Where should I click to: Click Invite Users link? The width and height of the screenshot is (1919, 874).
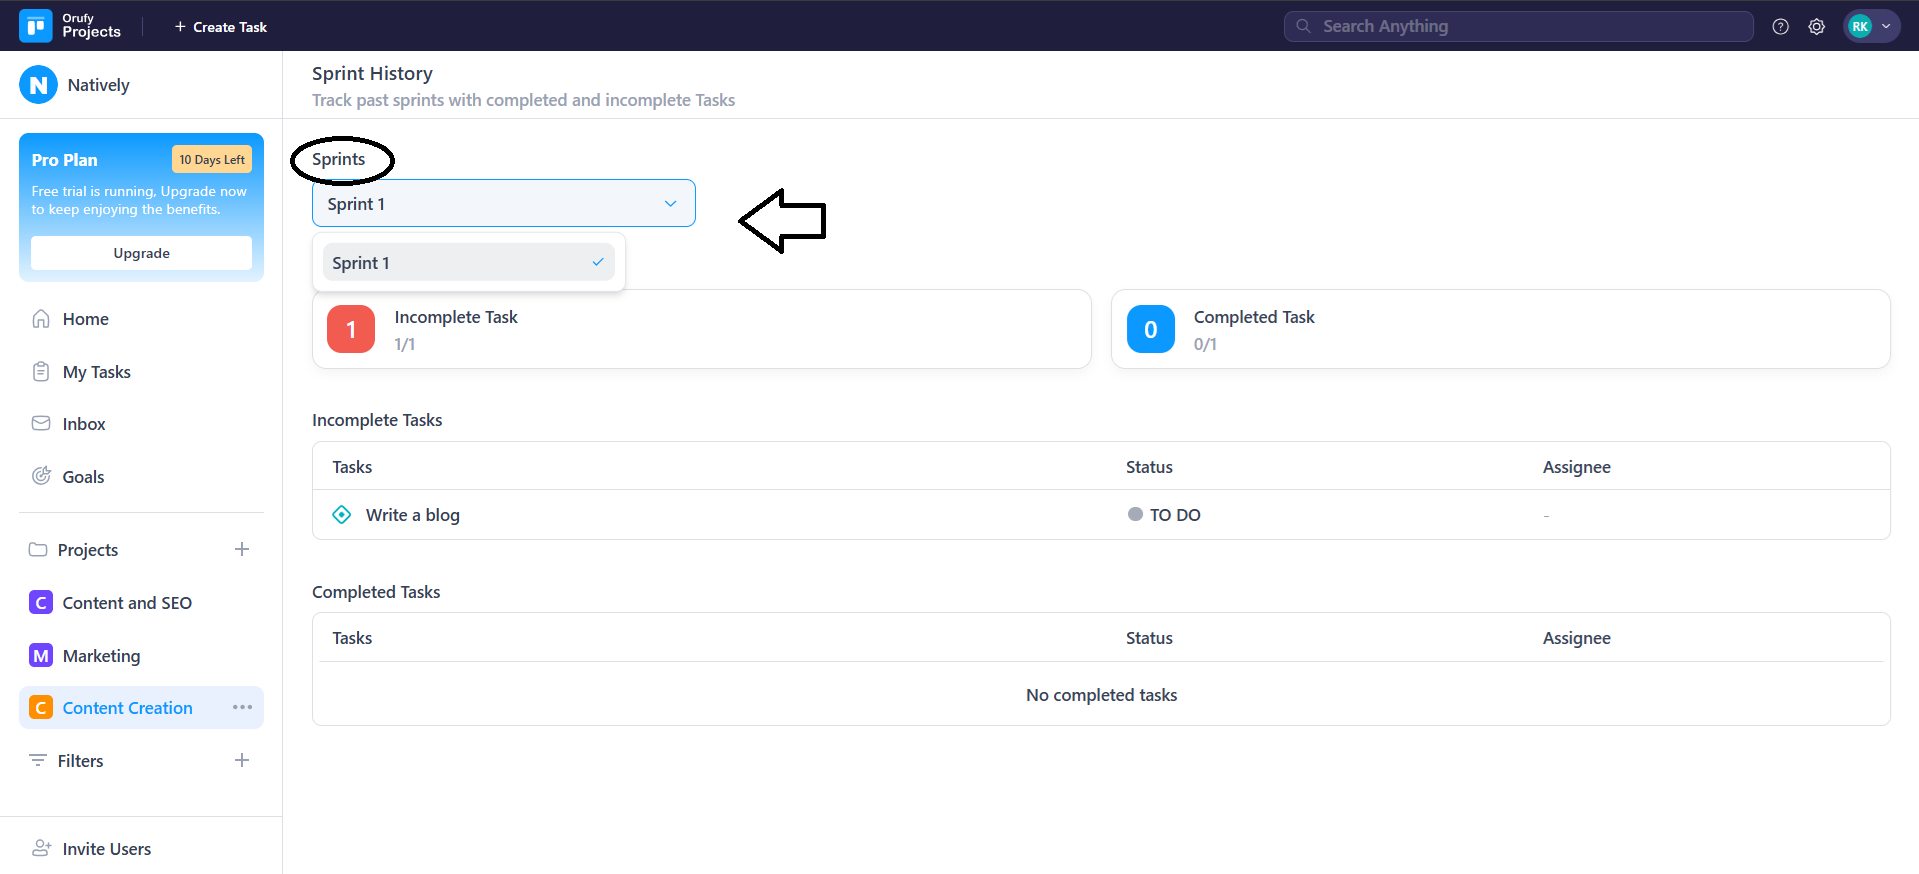click(106, 849)
